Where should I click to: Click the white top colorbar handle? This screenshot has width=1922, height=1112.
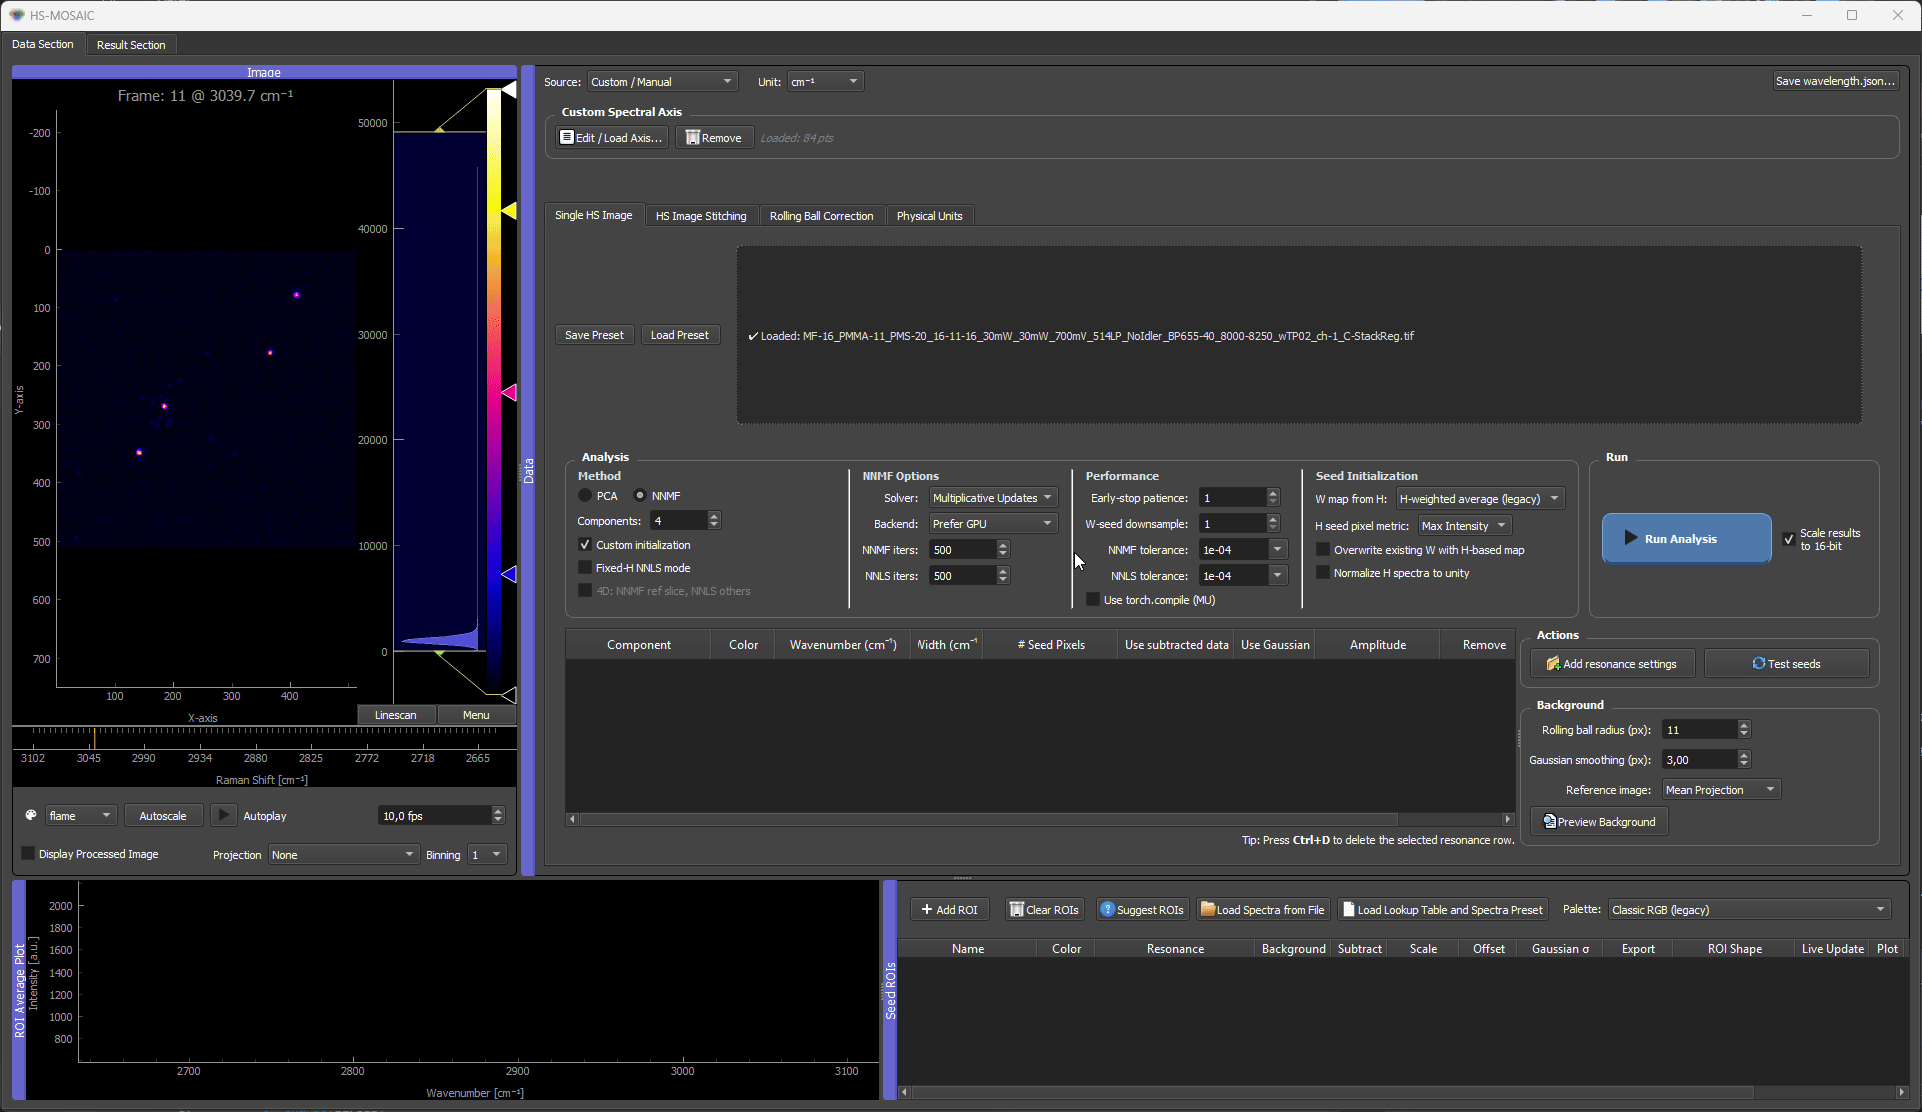509,90
